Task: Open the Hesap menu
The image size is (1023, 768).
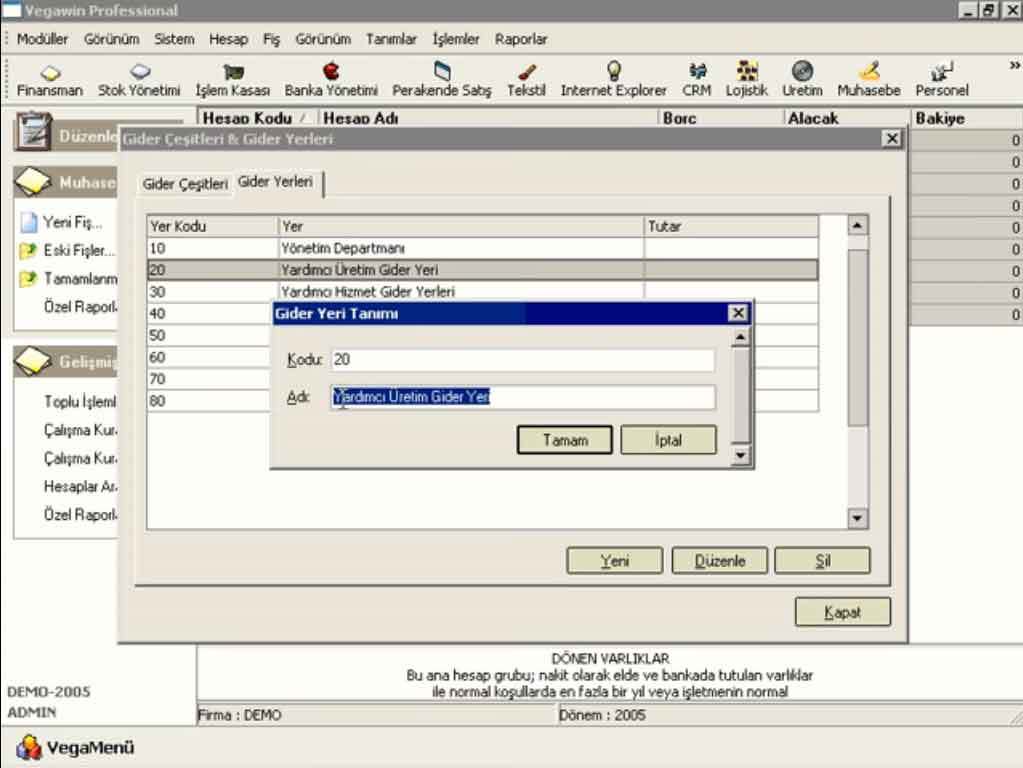Action: pos(228,39)
